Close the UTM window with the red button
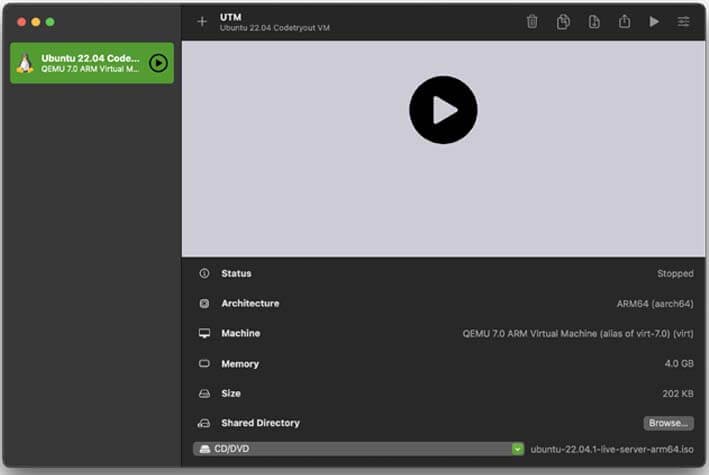 tap(21, 22)
